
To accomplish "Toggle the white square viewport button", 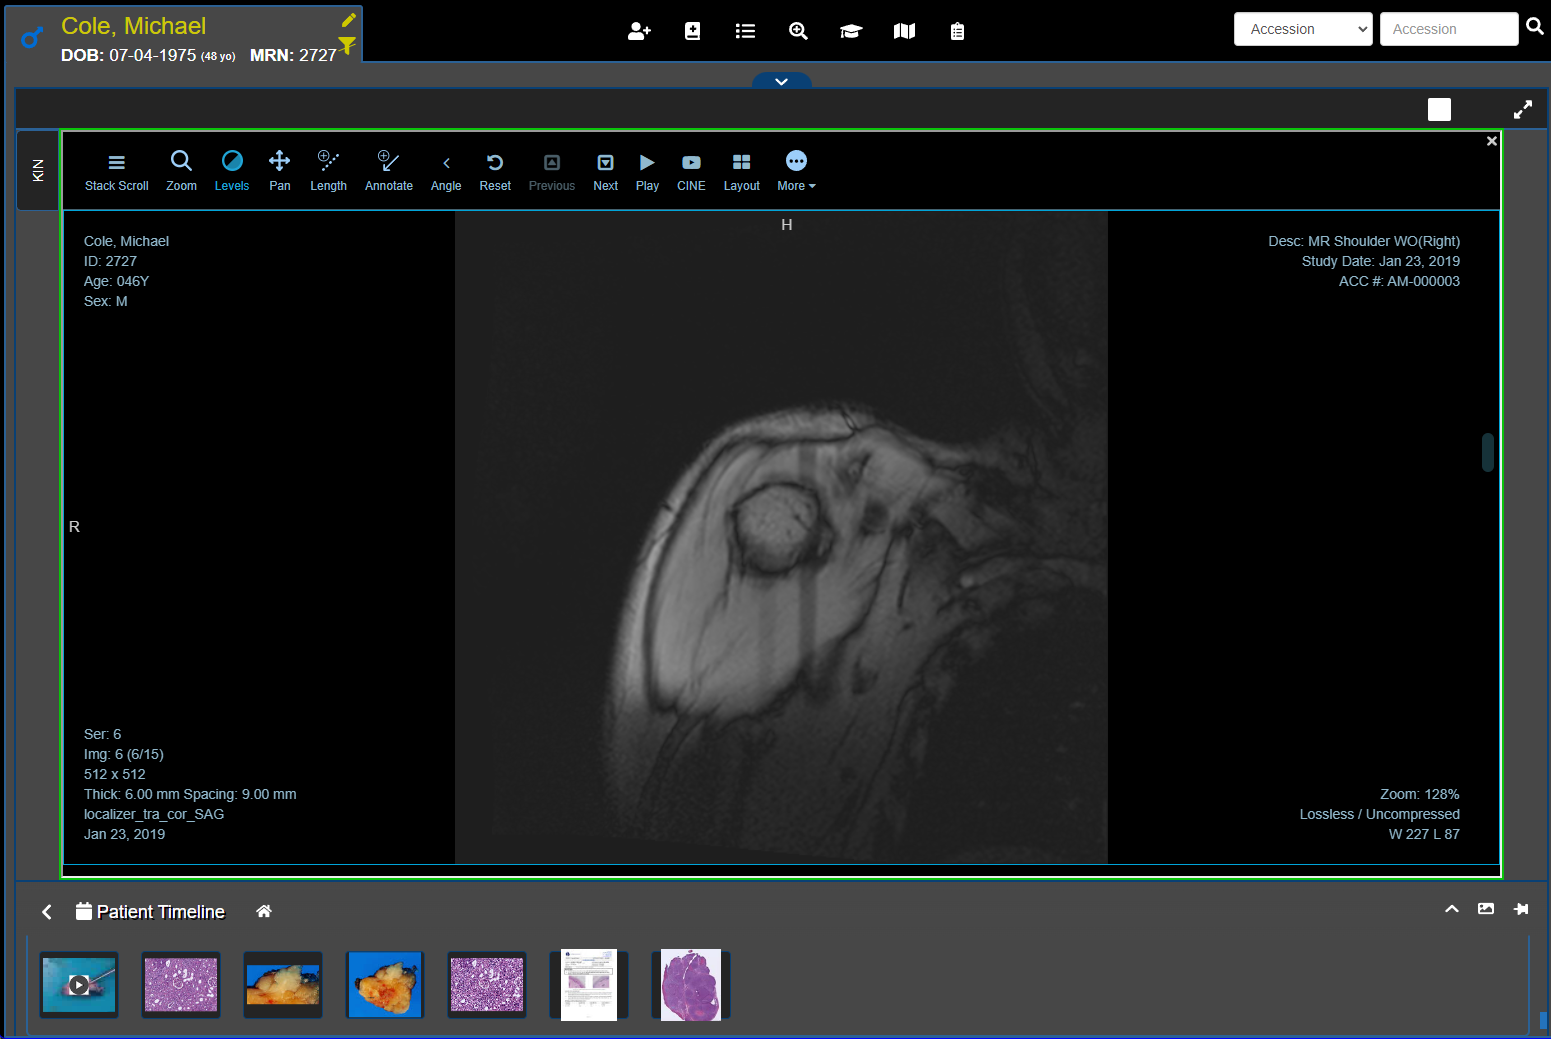I will (1439, 110).
